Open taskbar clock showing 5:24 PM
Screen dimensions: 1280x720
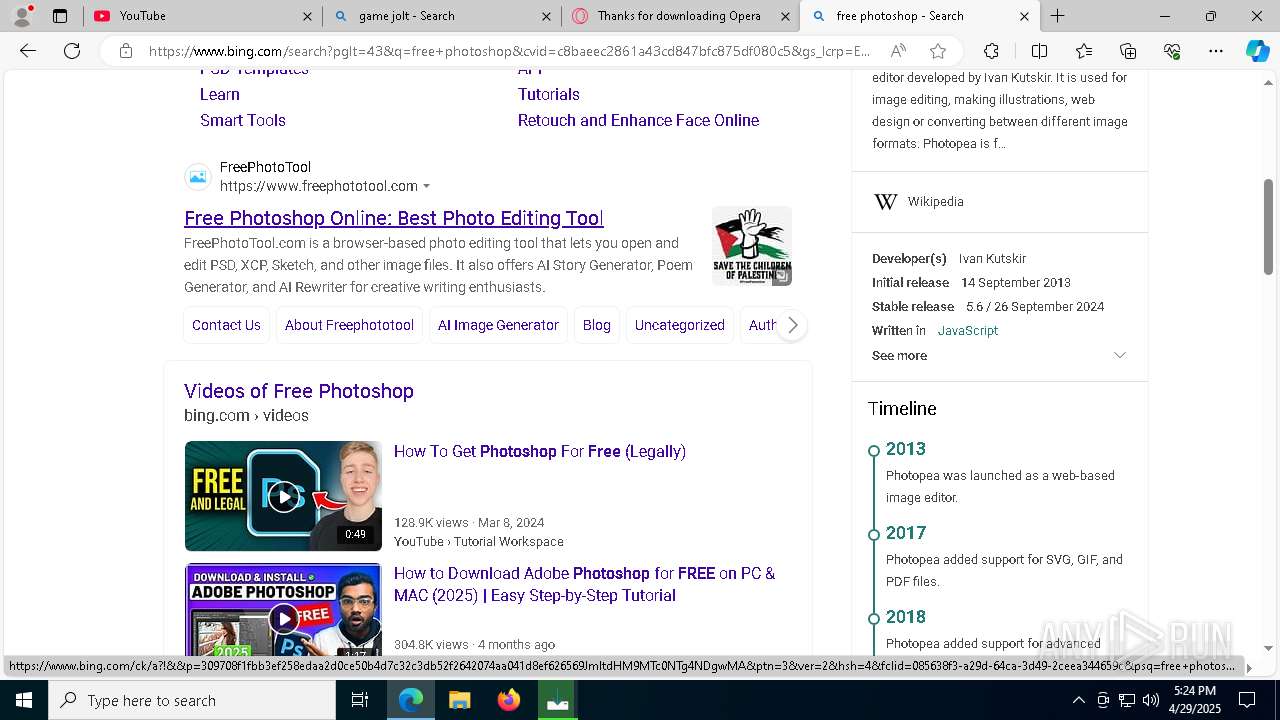(1195, 700)
